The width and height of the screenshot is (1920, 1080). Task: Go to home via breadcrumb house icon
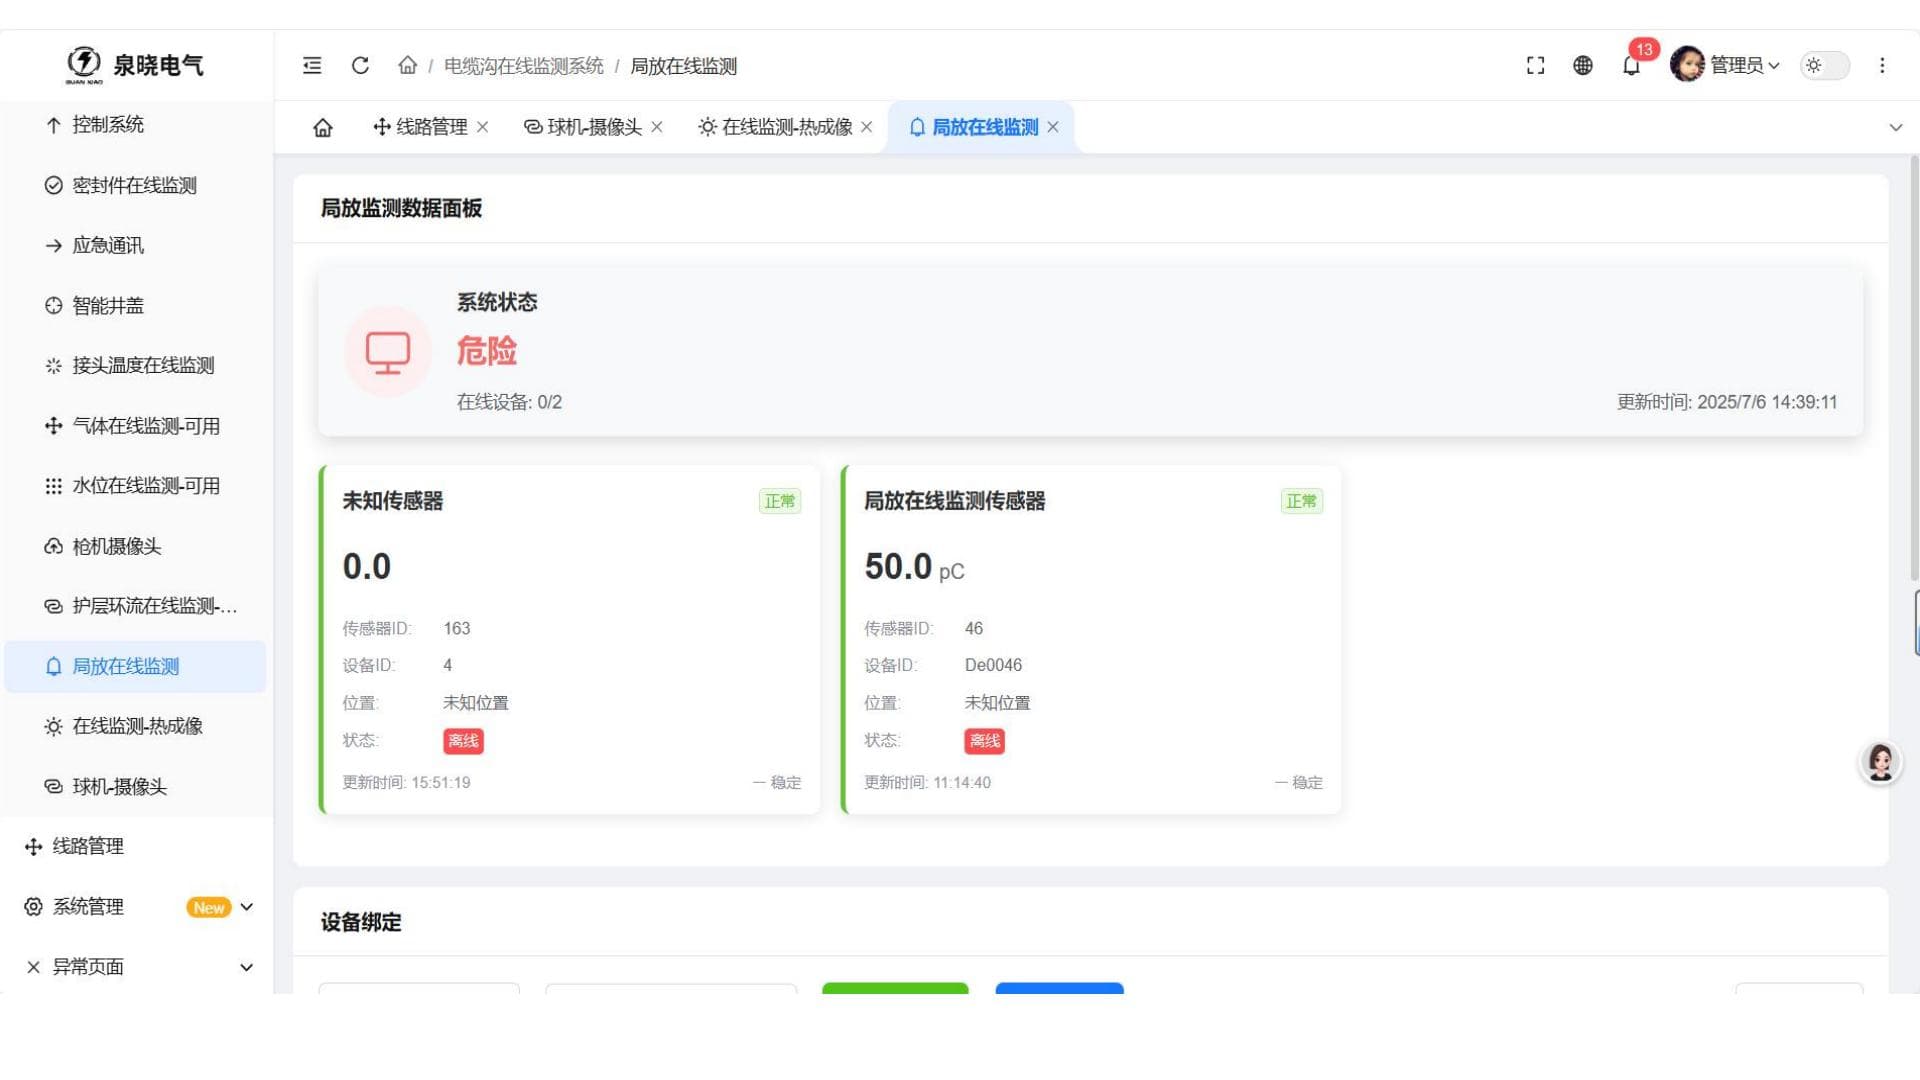[407, 66]
